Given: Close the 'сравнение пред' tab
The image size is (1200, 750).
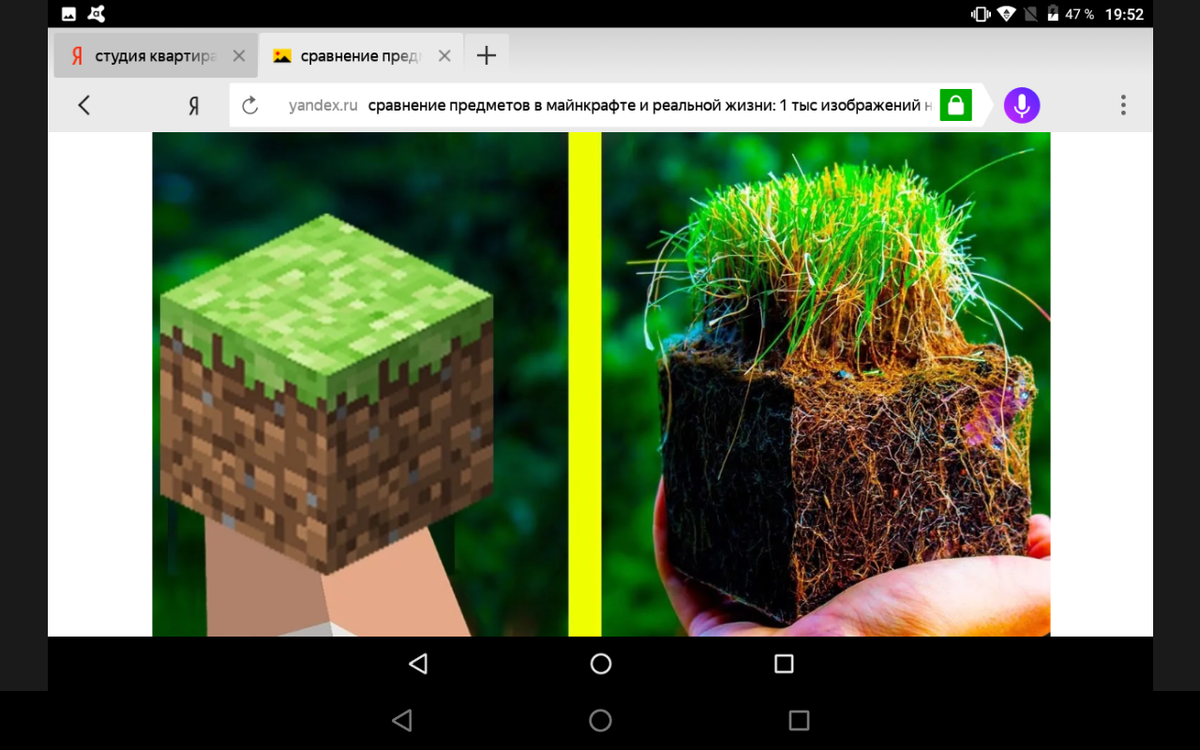Looking at the screenshot, I should tap(444, 56).
